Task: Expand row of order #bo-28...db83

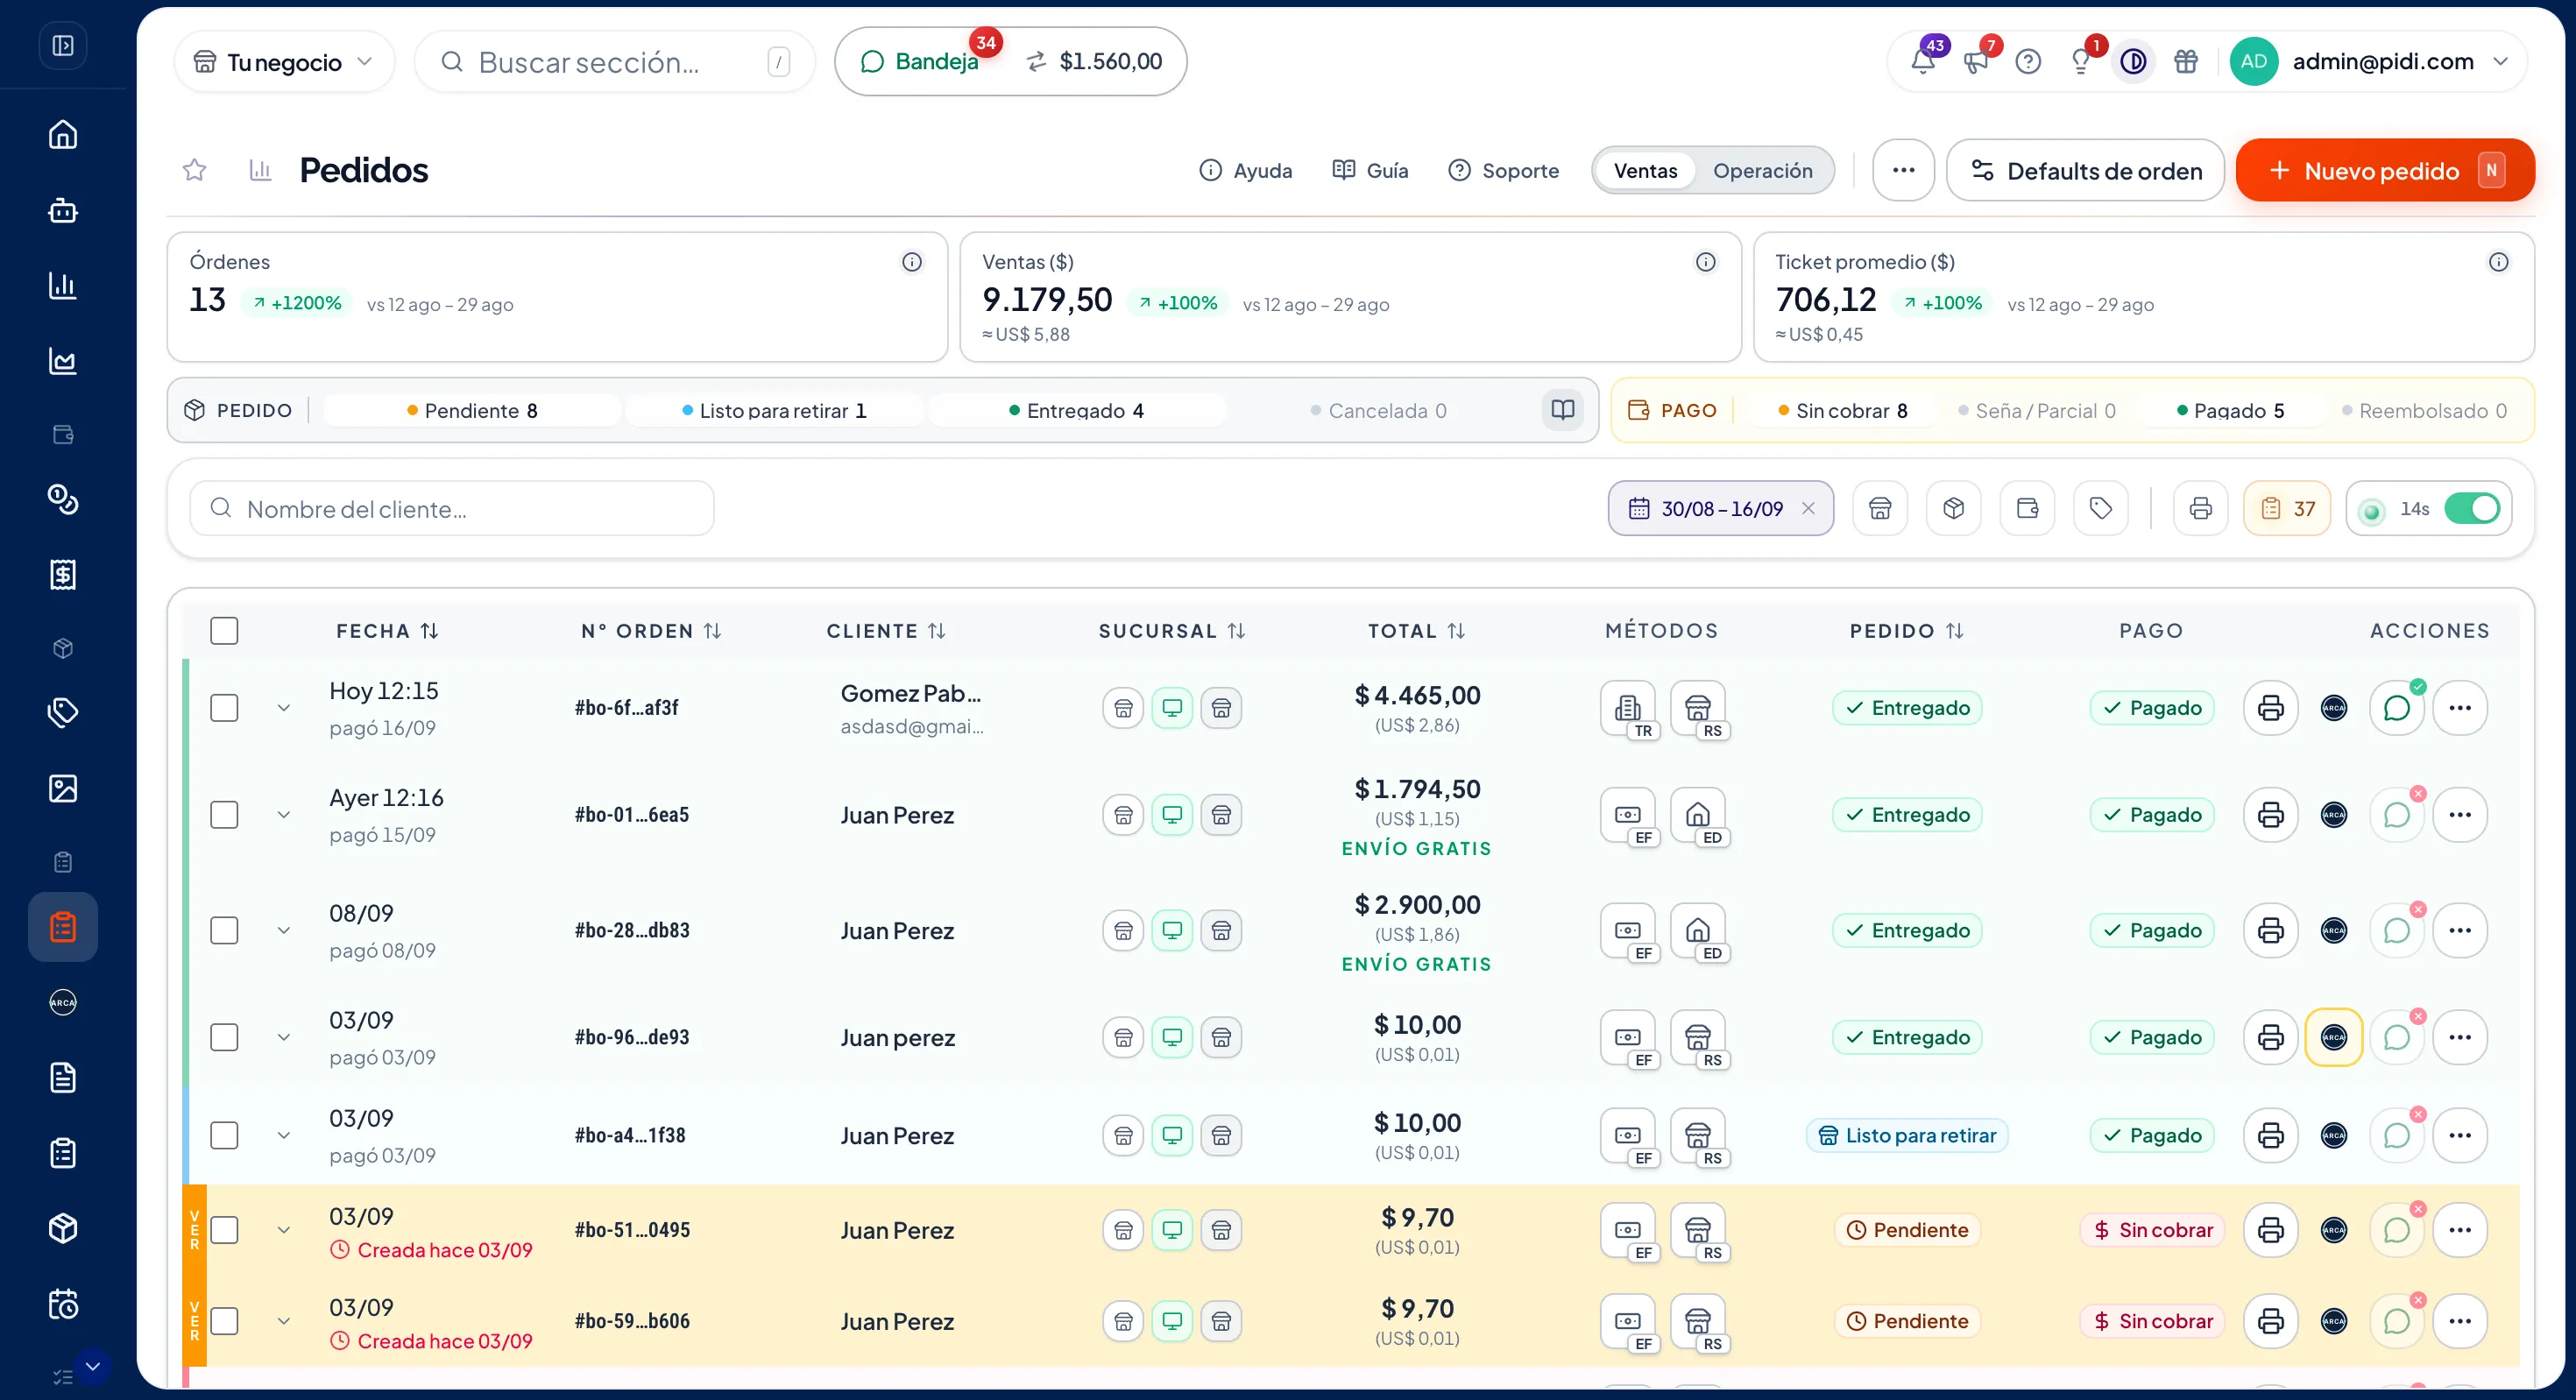Action: tap(284, 930)
